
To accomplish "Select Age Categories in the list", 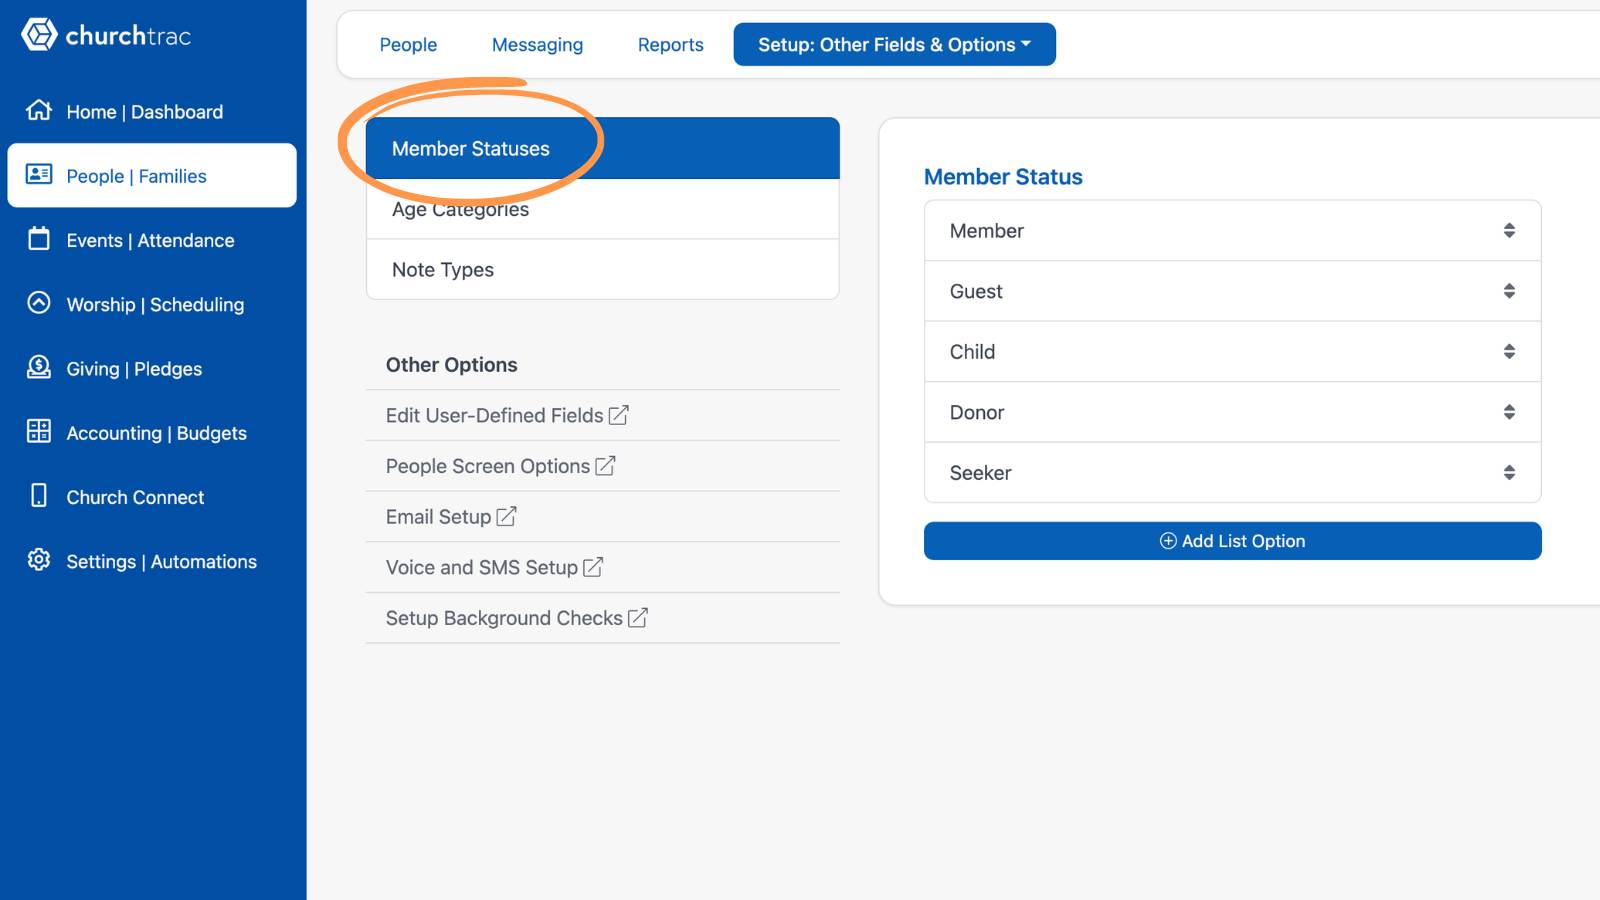I will 603,209.
